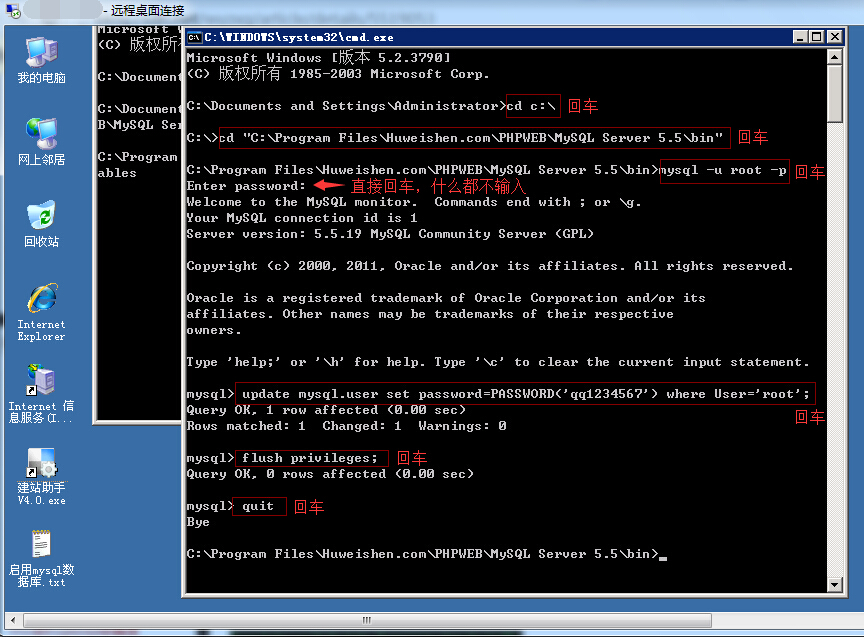864x637 pixels.
Task: Minimize the cmd.exe window
Action: [x=800, y=37]
